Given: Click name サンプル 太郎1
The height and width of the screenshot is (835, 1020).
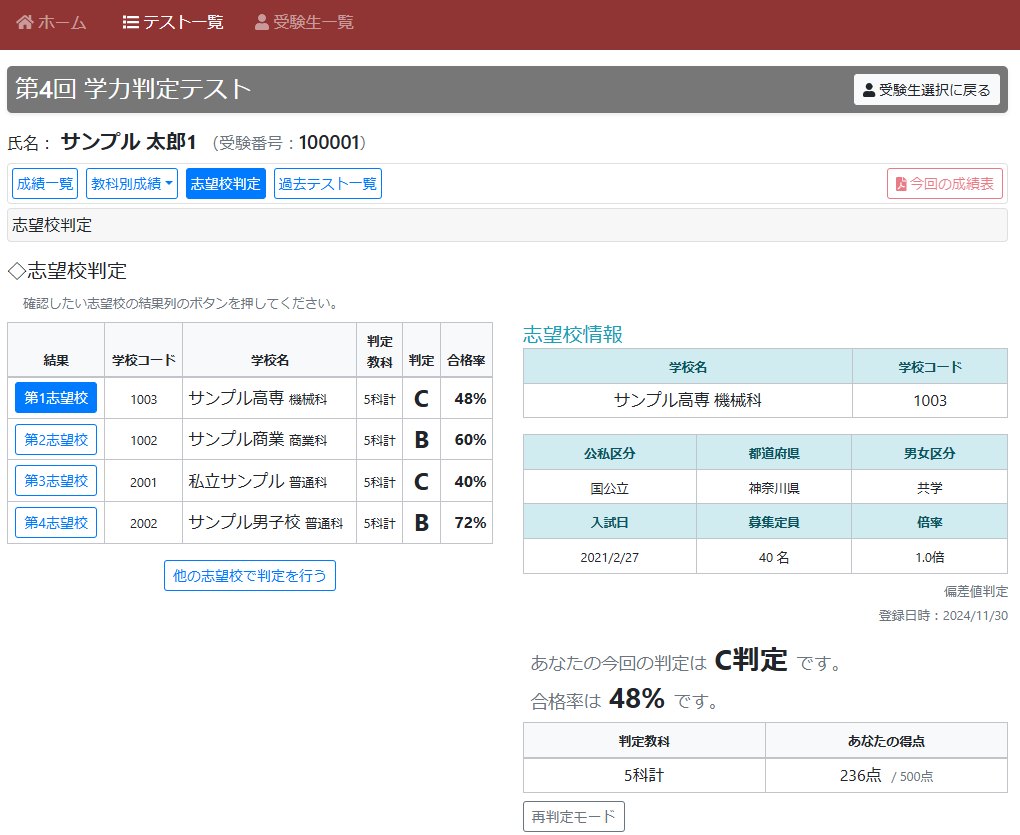Looking at the screenshot, I should (x=129, y=142).
